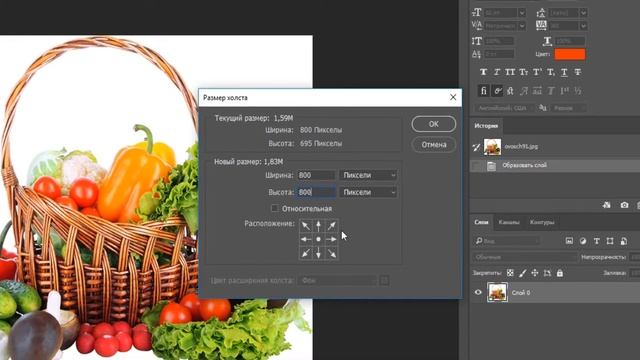
Task: Click the Ширина input field
Action: pyautogui.click(x=317, y=175)
